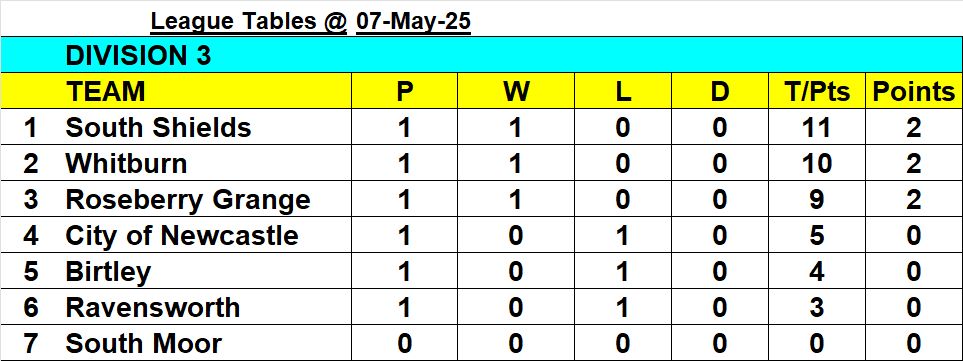
Task: Click Roseberry Grange T/Pts value 9
Action: point(816,200)
